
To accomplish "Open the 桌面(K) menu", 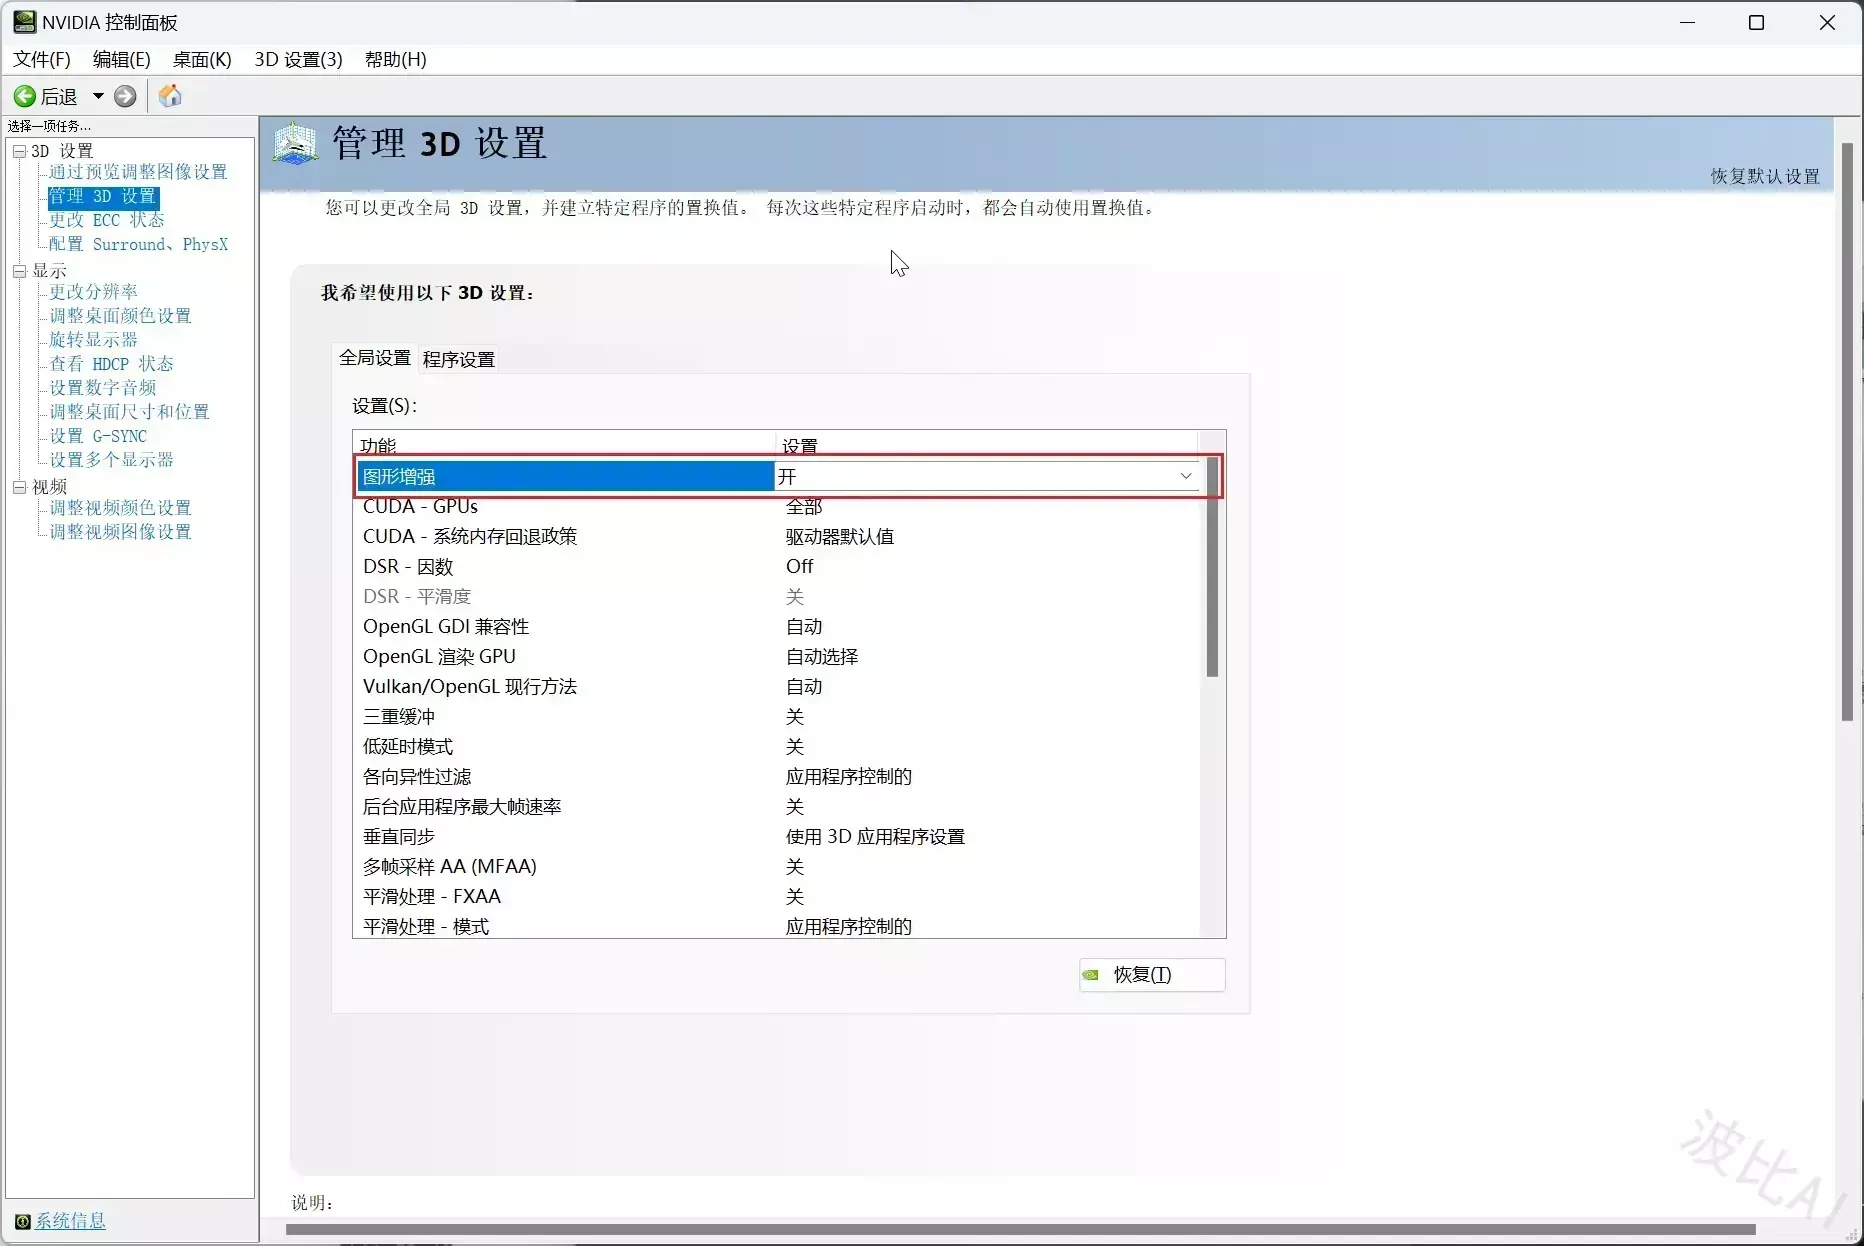I will (x=202, y=59).
